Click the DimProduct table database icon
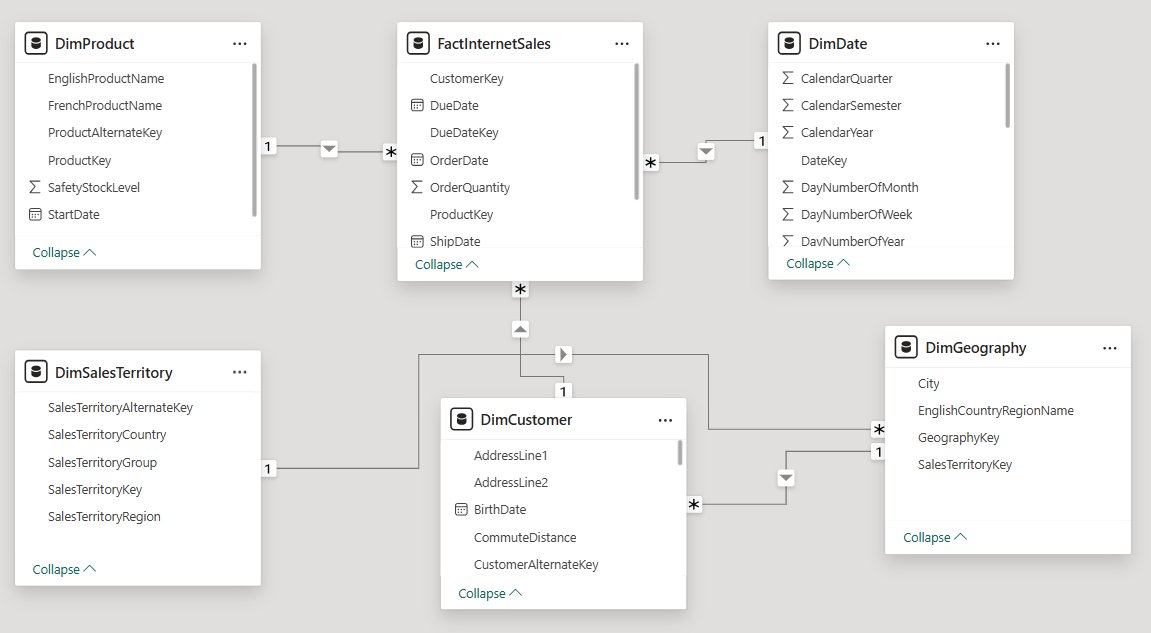 (x=36, y=43)
